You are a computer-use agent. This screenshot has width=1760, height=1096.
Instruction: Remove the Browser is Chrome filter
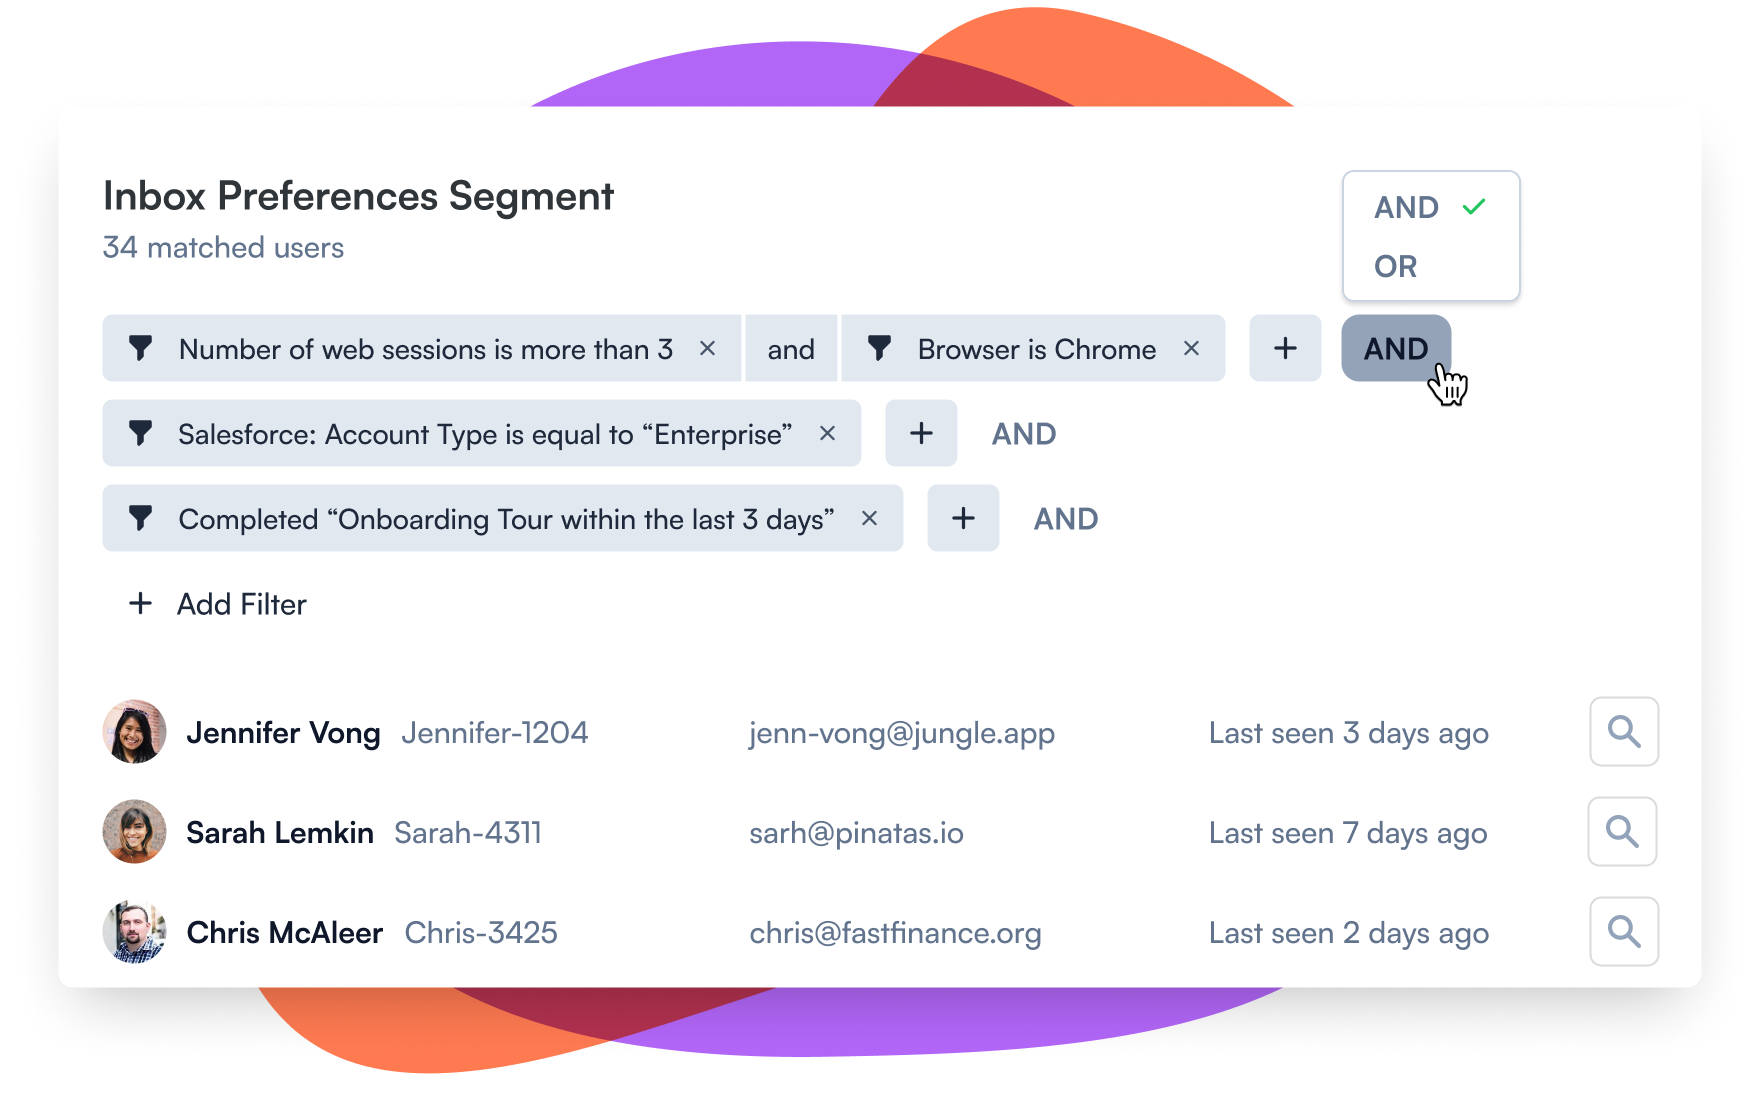pos(1191,348)
